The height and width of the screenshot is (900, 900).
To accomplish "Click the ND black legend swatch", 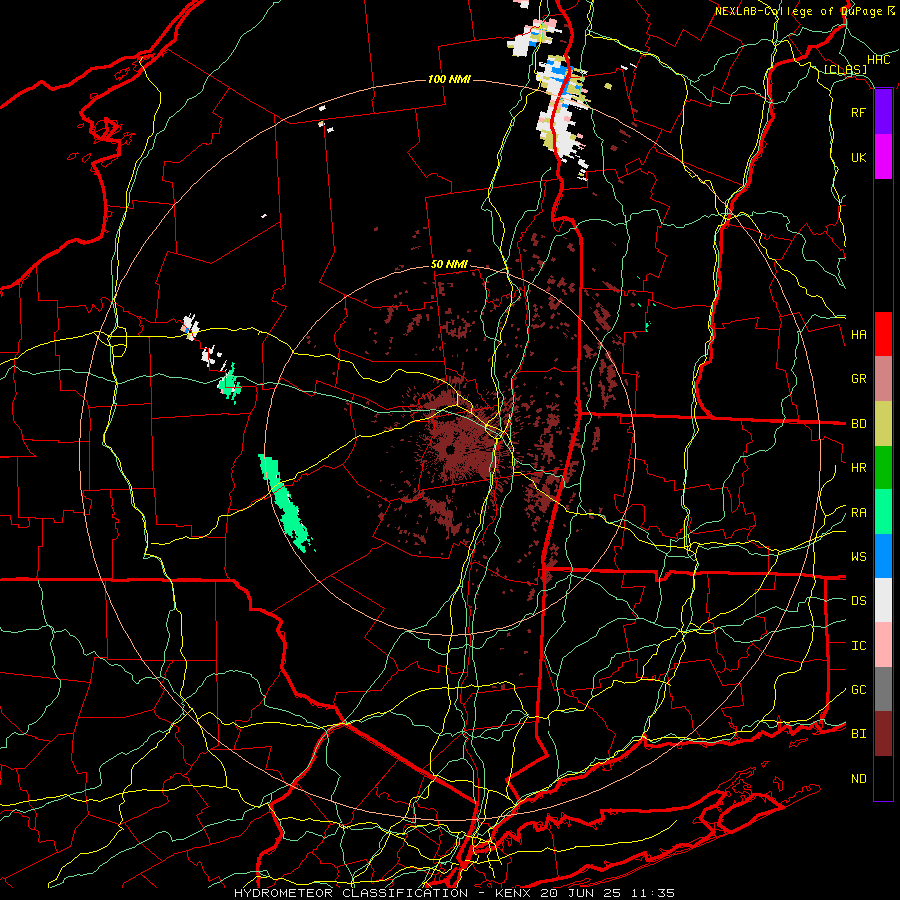I will pos(883,778).
